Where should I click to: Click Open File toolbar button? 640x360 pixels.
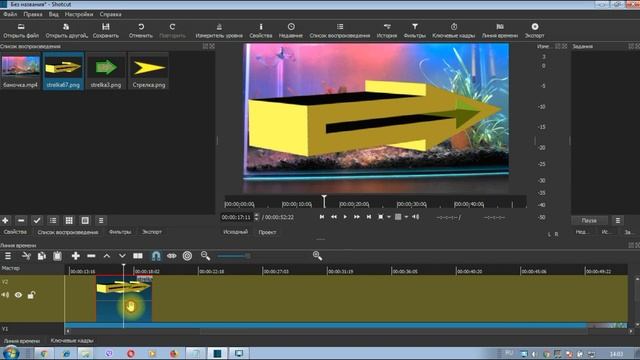pyautogui.click(x=21, y=31)
